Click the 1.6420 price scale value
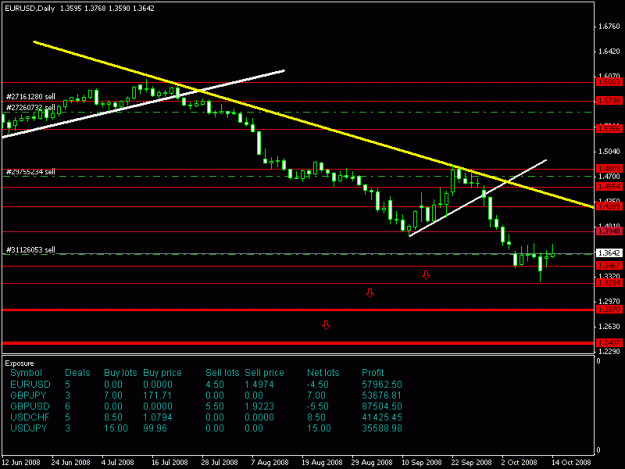The image size is (625, 469). (x=609, y=51)
